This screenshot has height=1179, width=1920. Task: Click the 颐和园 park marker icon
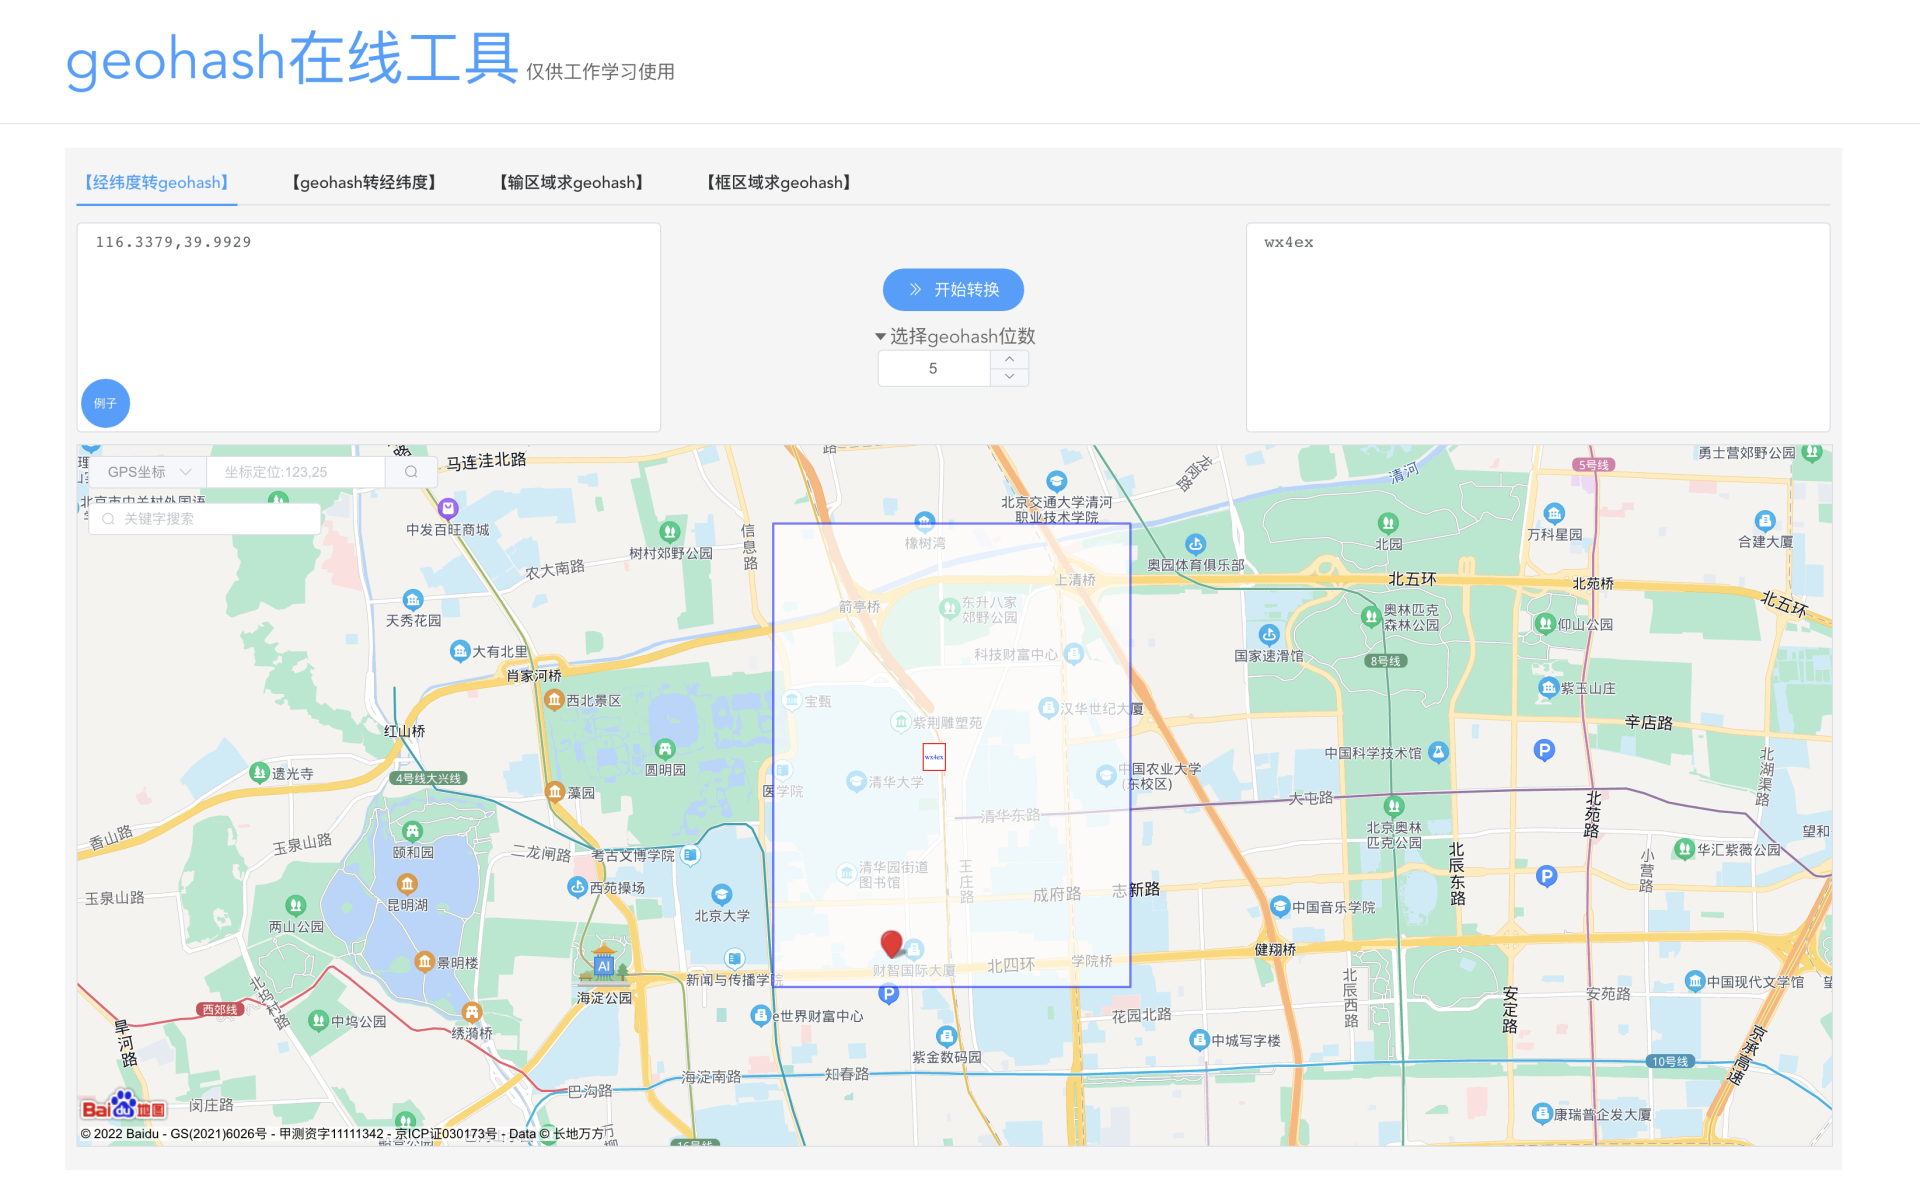(412, 832)
